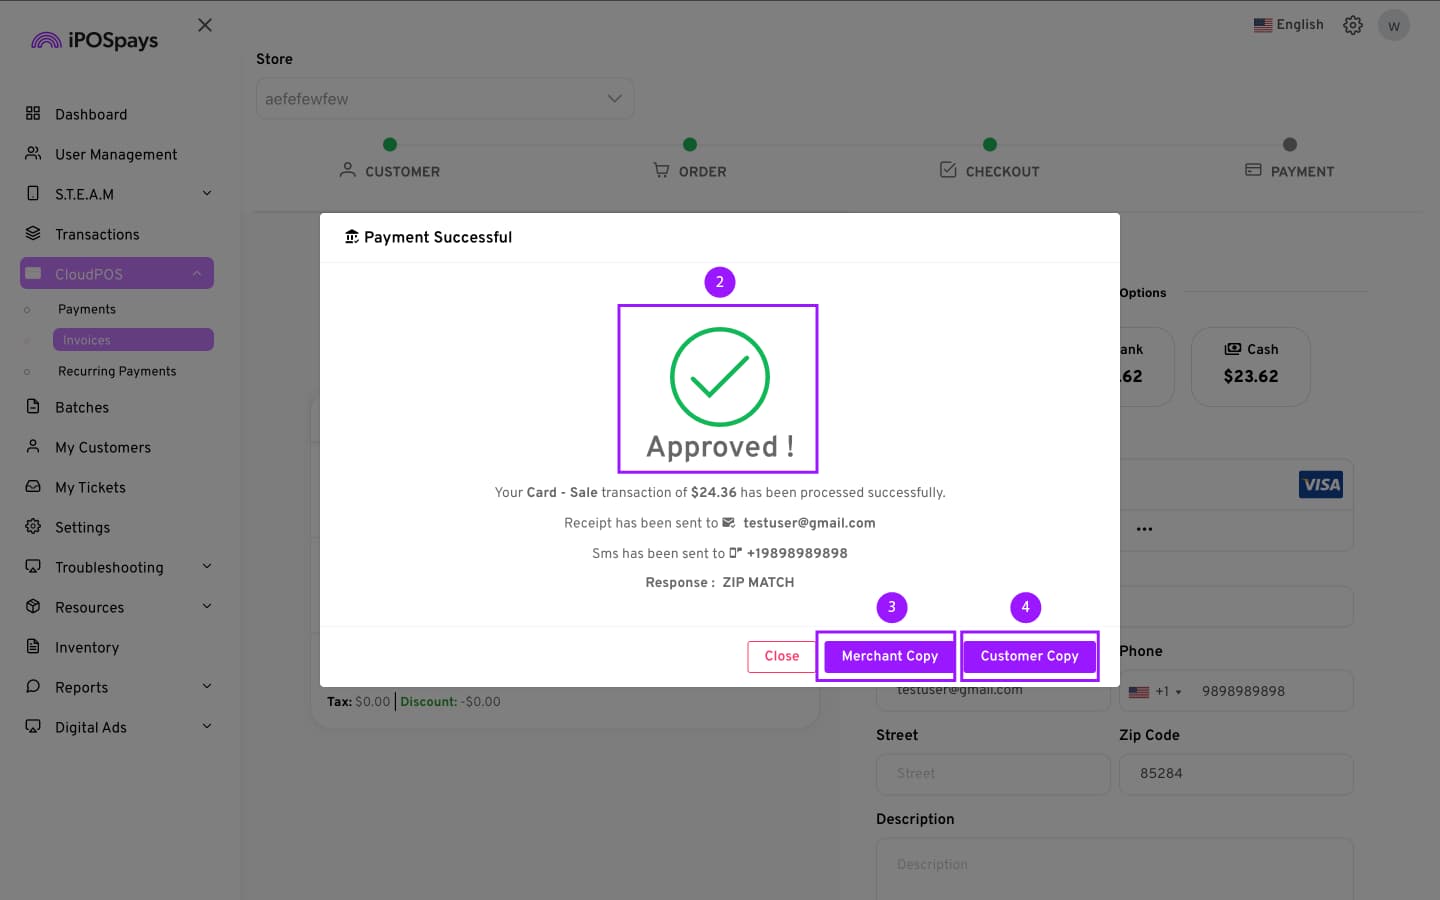This screenshot has height=900, width=1440.
Task: Close the Payment Successful dialog
Action: (781, 656)
